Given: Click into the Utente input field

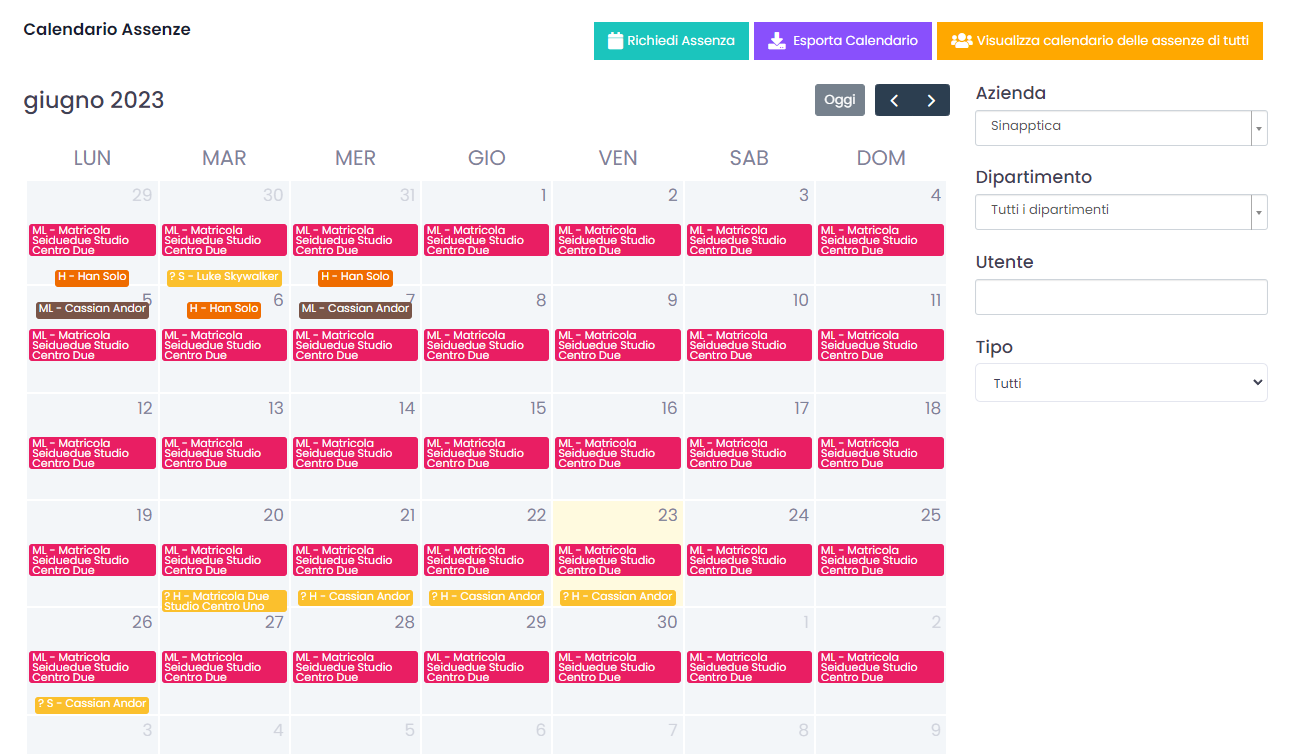Looking at the screenshot, I should 1120,297.
